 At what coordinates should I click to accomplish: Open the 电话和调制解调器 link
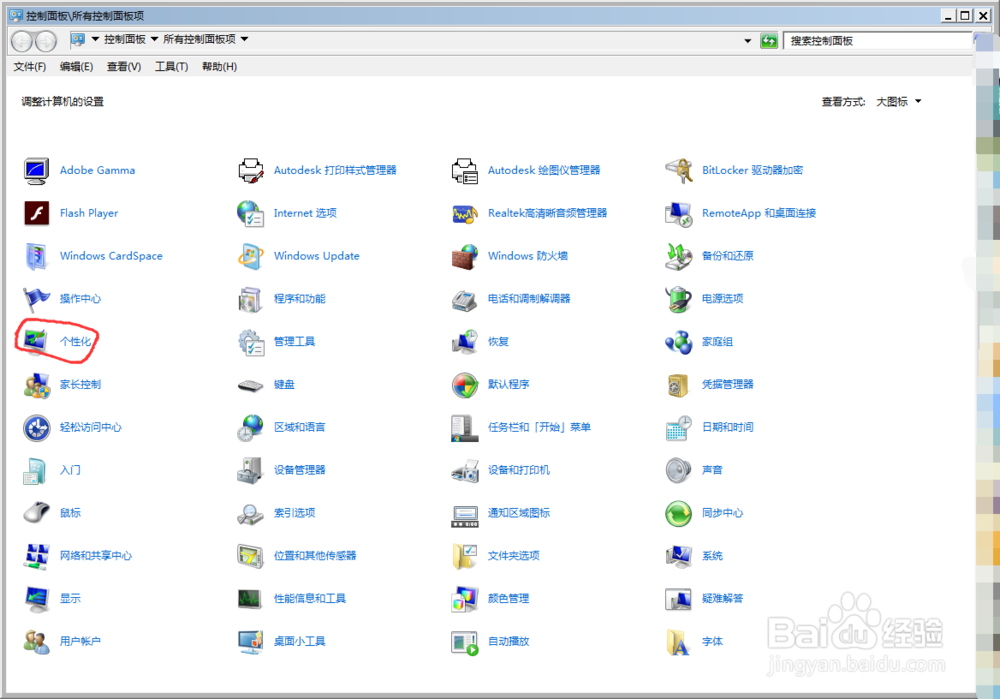pos(529,298)
